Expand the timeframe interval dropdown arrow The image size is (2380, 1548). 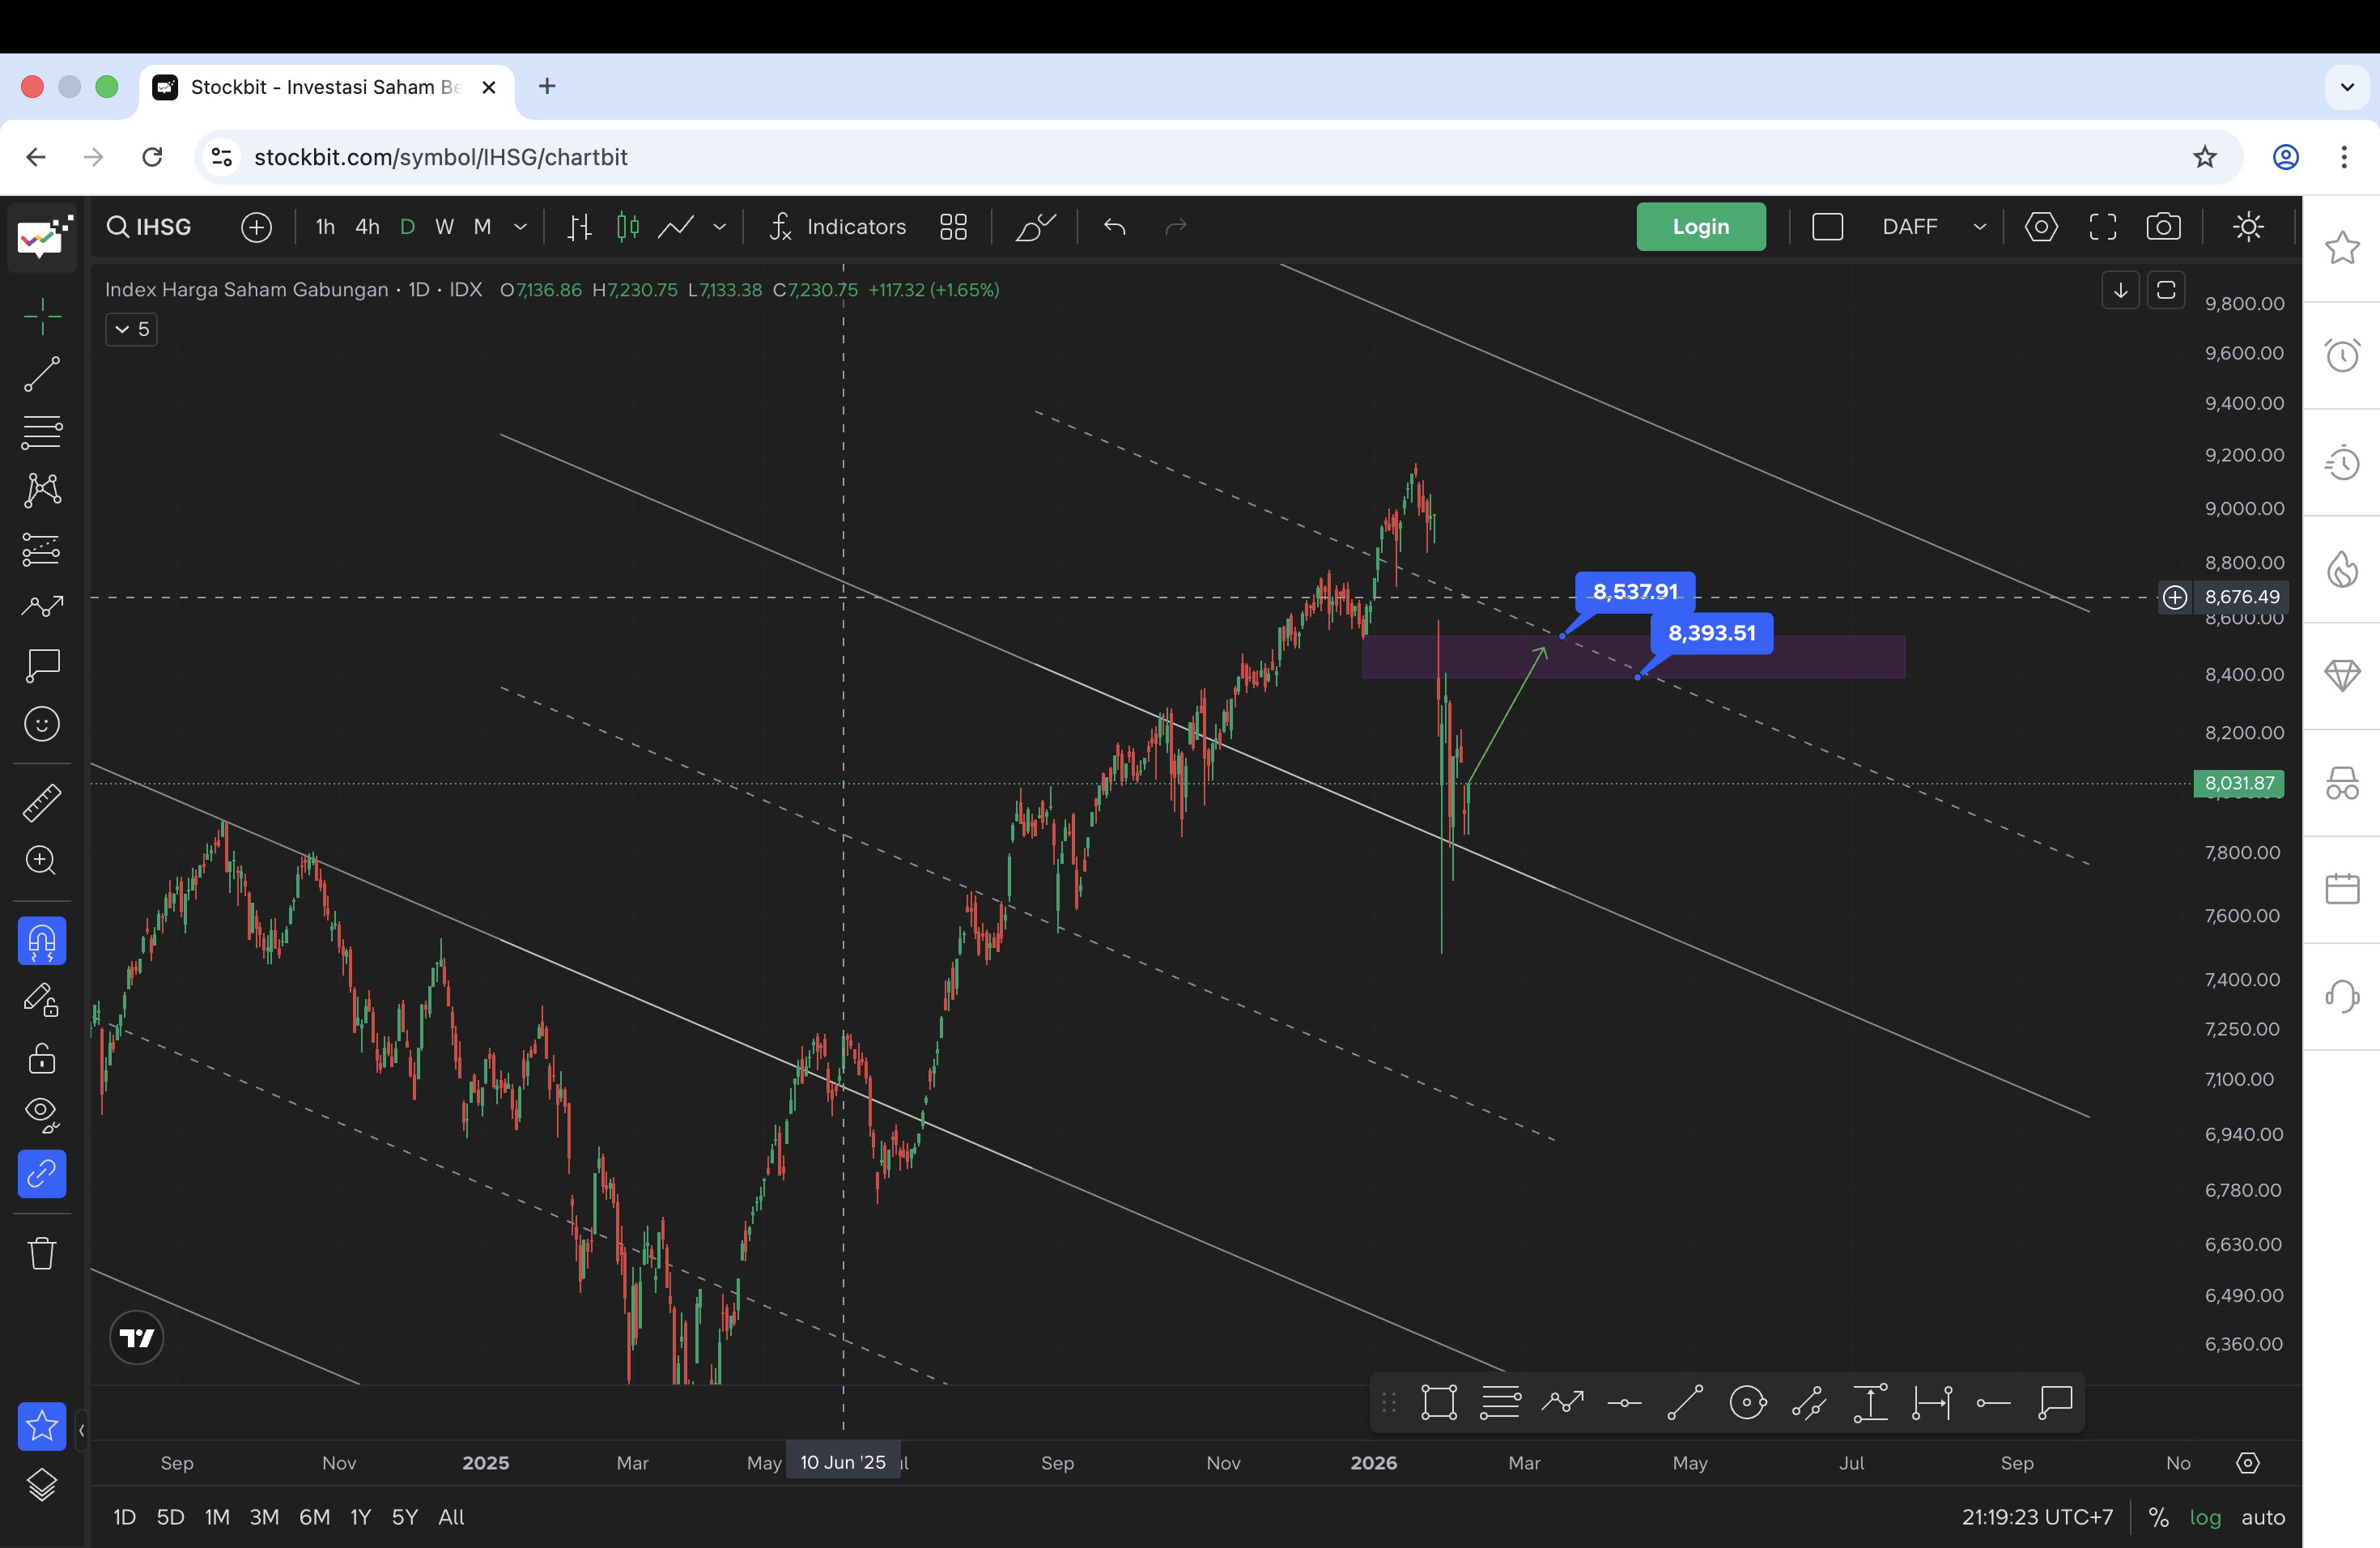click(x=520, y=227)
